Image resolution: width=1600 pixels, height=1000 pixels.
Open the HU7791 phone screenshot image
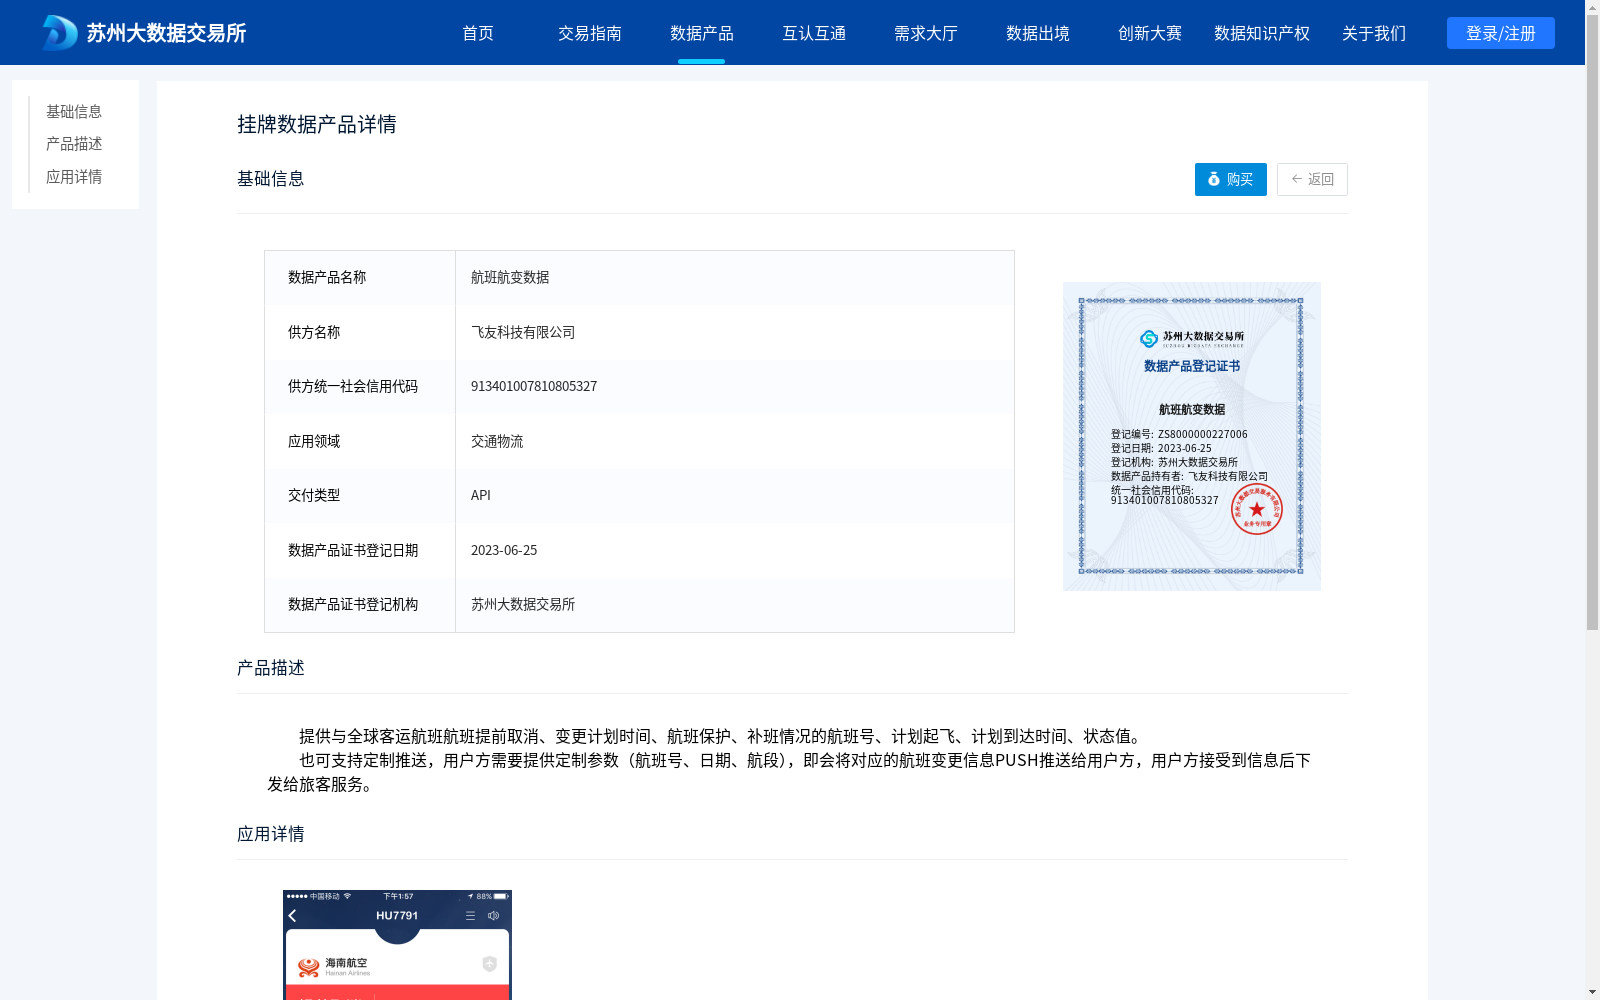pos(397,945)
